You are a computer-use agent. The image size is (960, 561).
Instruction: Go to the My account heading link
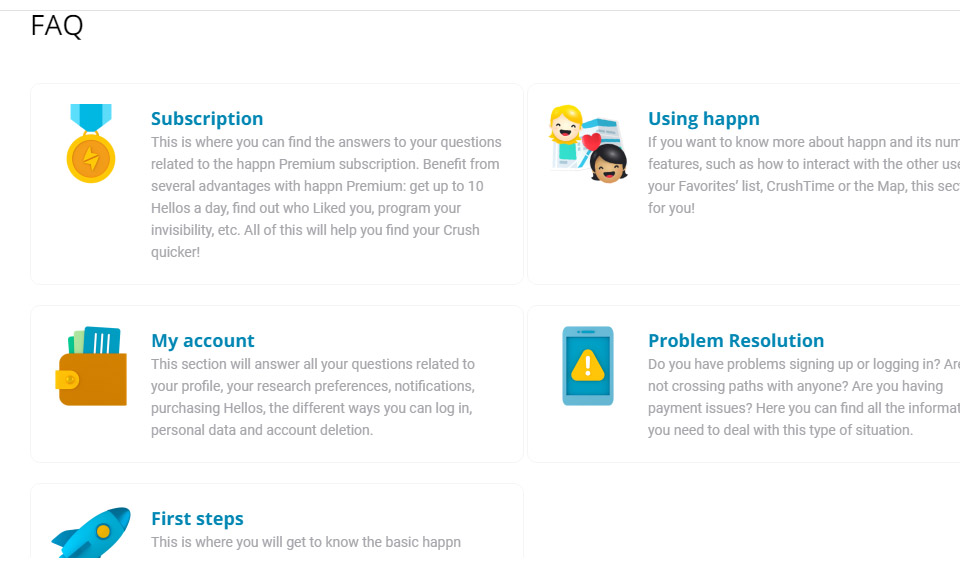click(202, 340)
